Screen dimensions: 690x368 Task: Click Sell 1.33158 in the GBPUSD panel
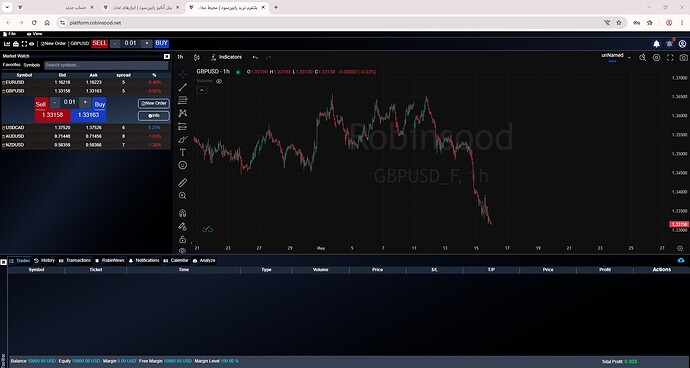click(52, 115)
